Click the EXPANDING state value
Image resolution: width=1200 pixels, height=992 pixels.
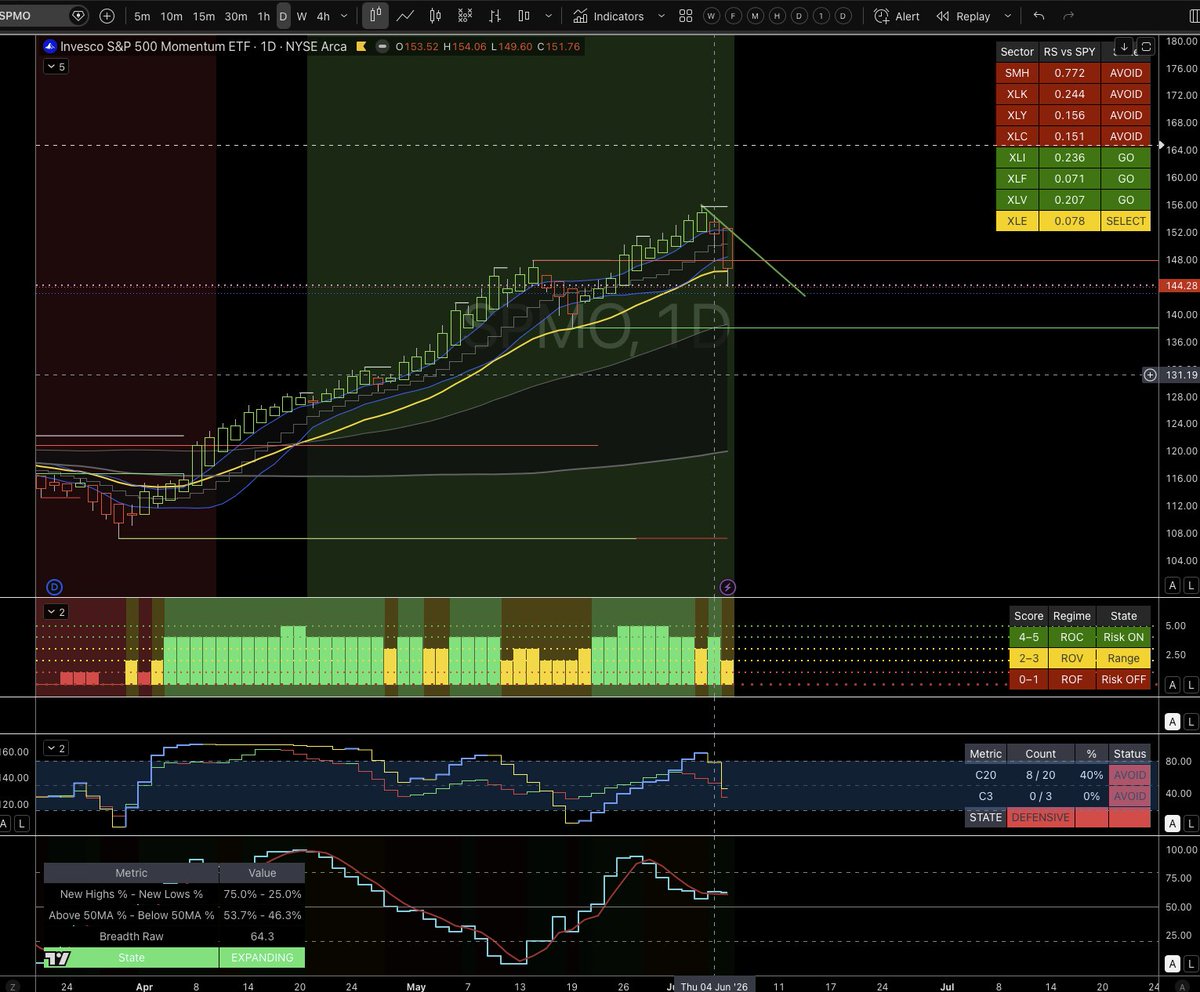click(262, 957)
